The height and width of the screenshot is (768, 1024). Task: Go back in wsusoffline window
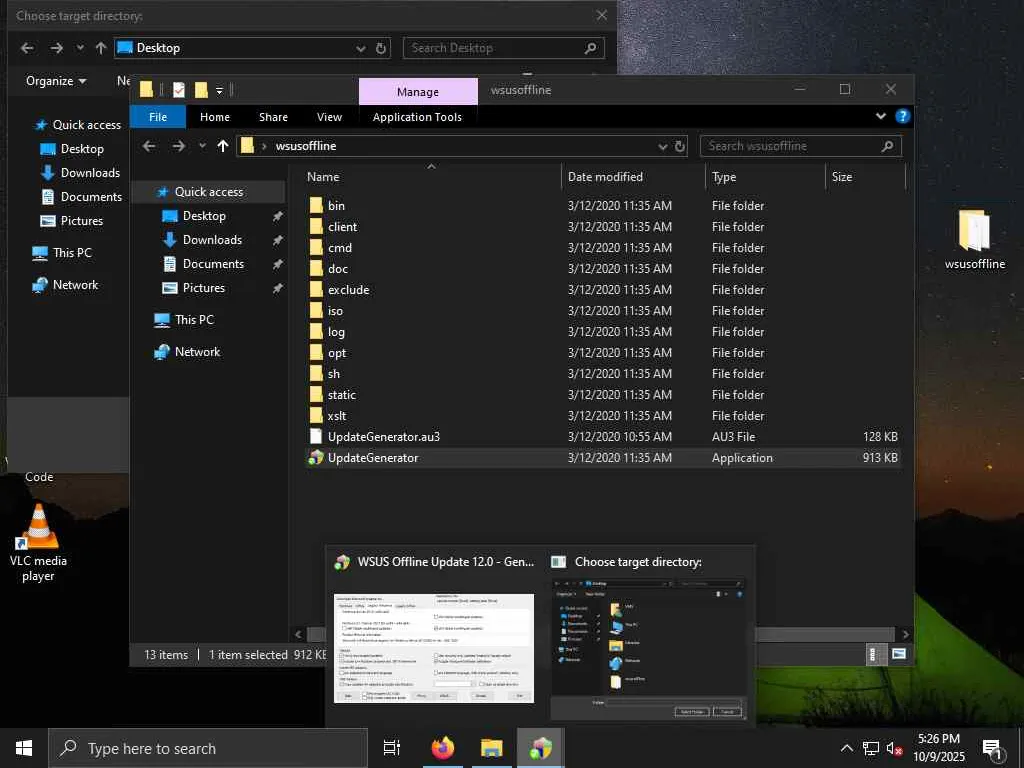[x=149, y=146]
